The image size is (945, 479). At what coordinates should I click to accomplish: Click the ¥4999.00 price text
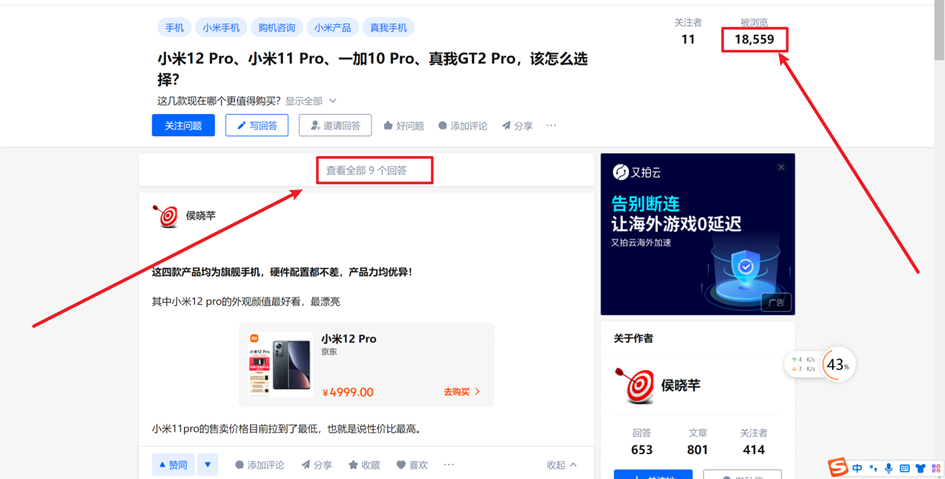(x=348, y=392)
